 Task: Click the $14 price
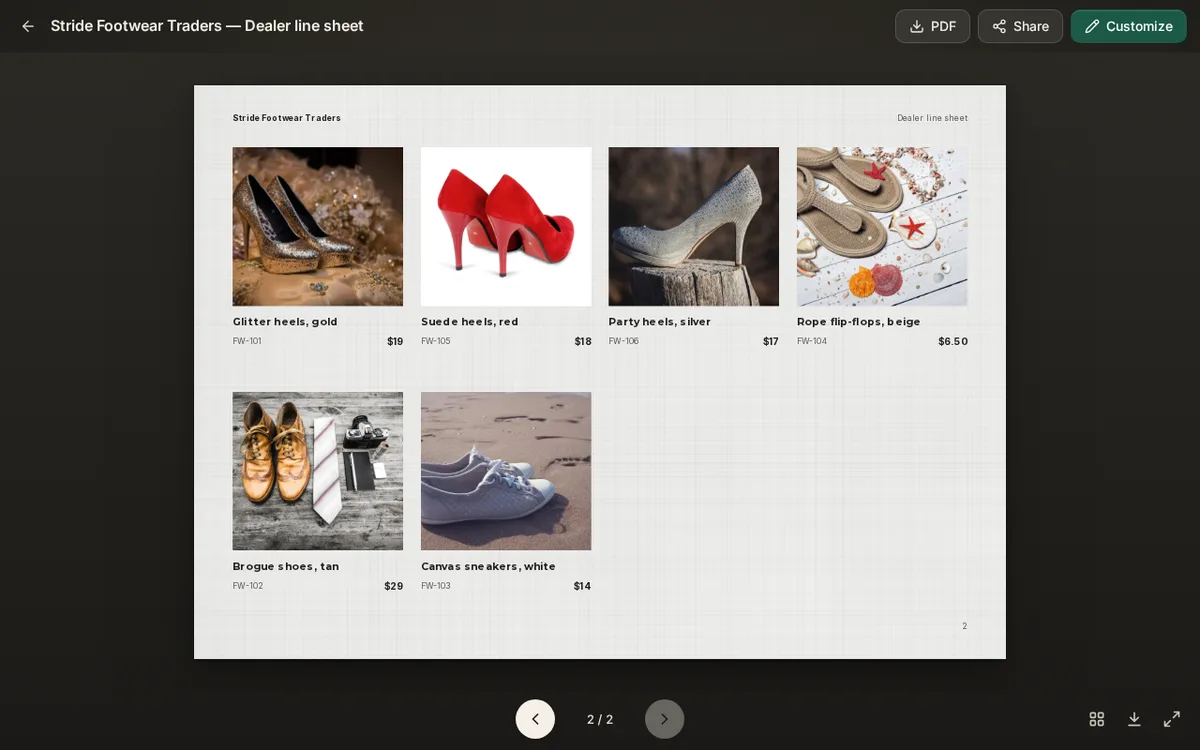pyautogui.click(x=582, y=586)
